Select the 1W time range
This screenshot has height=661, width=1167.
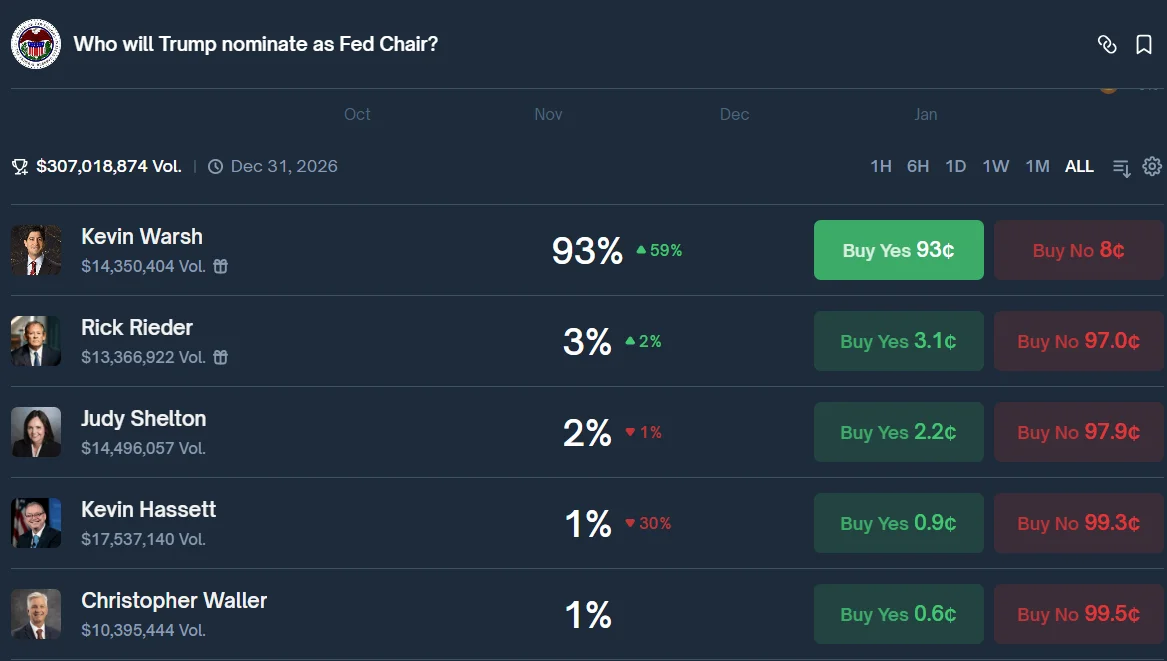(995, 166)
